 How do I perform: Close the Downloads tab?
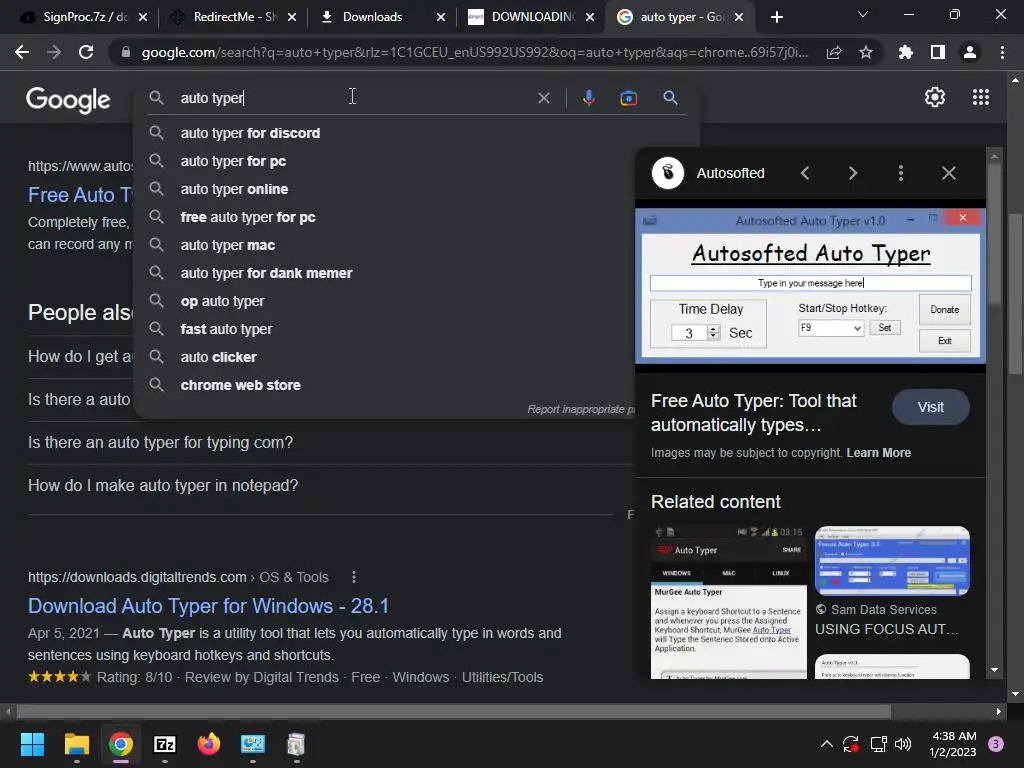441,17
